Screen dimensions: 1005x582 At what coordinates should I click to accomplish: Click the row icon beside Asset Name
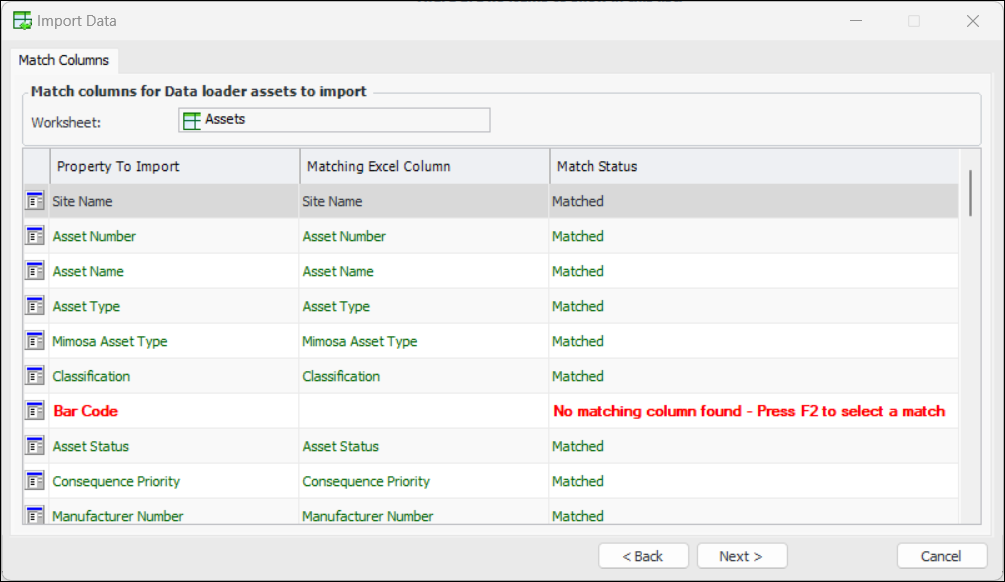pos(35,271)
